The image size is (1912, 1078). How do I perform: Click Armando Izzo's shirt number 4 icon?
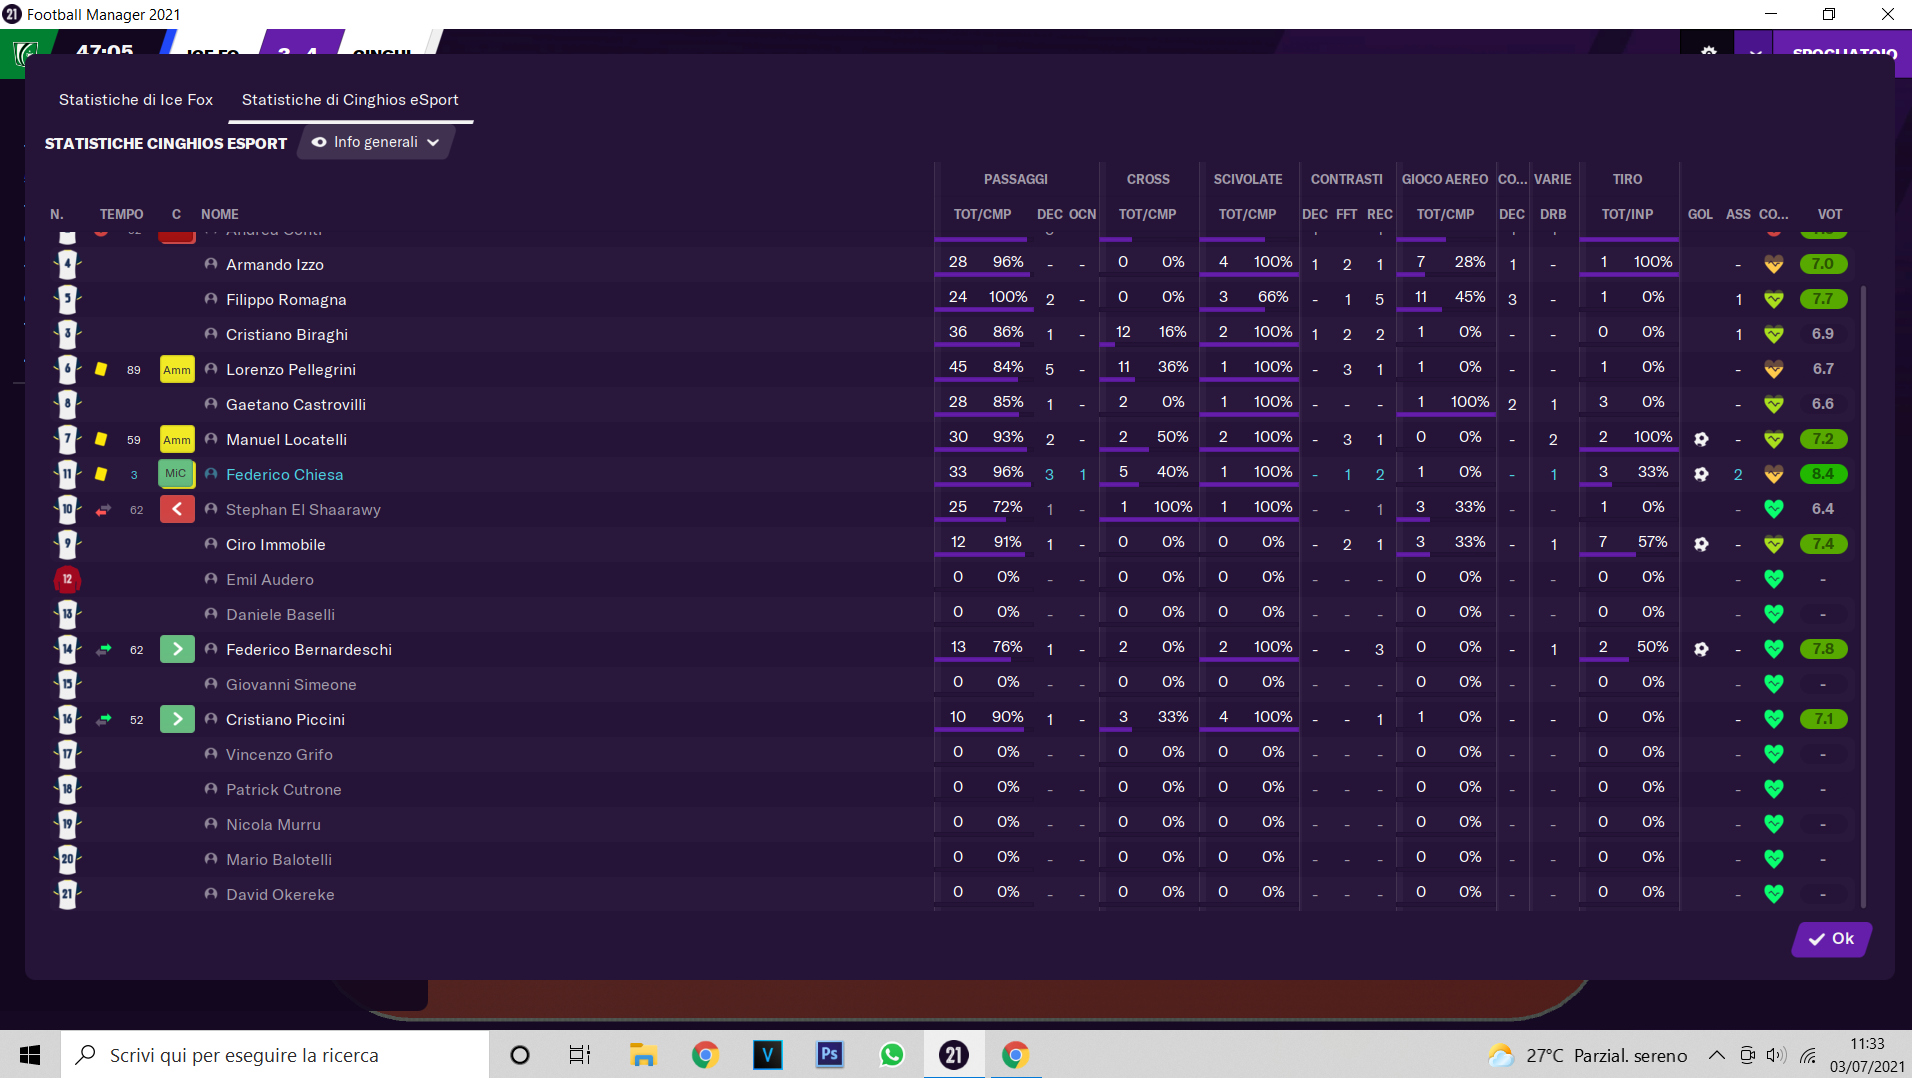(x=67, y=264)
